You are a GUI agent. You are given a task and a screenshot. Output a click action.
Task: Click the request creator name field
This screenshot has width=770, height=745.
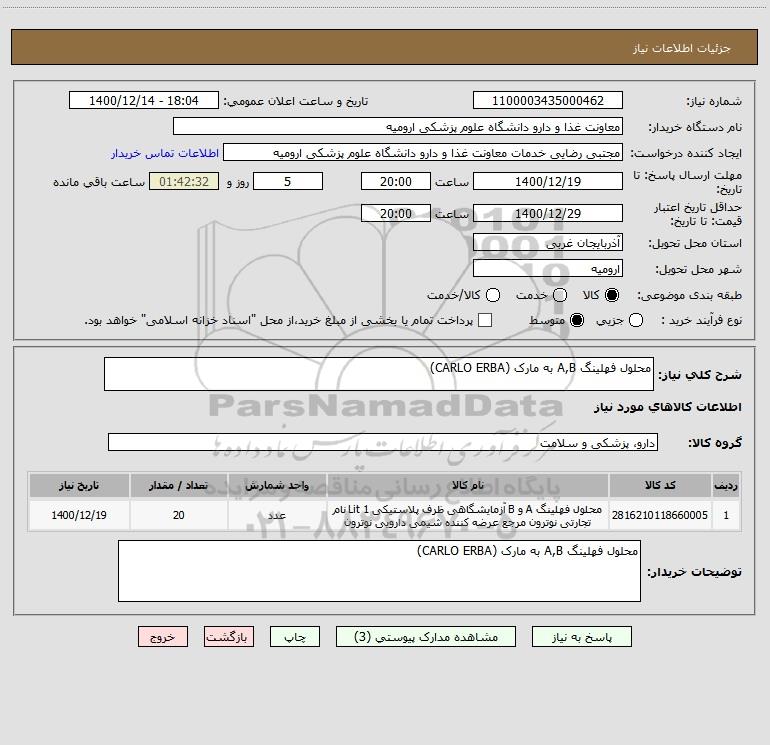[423, 153]
